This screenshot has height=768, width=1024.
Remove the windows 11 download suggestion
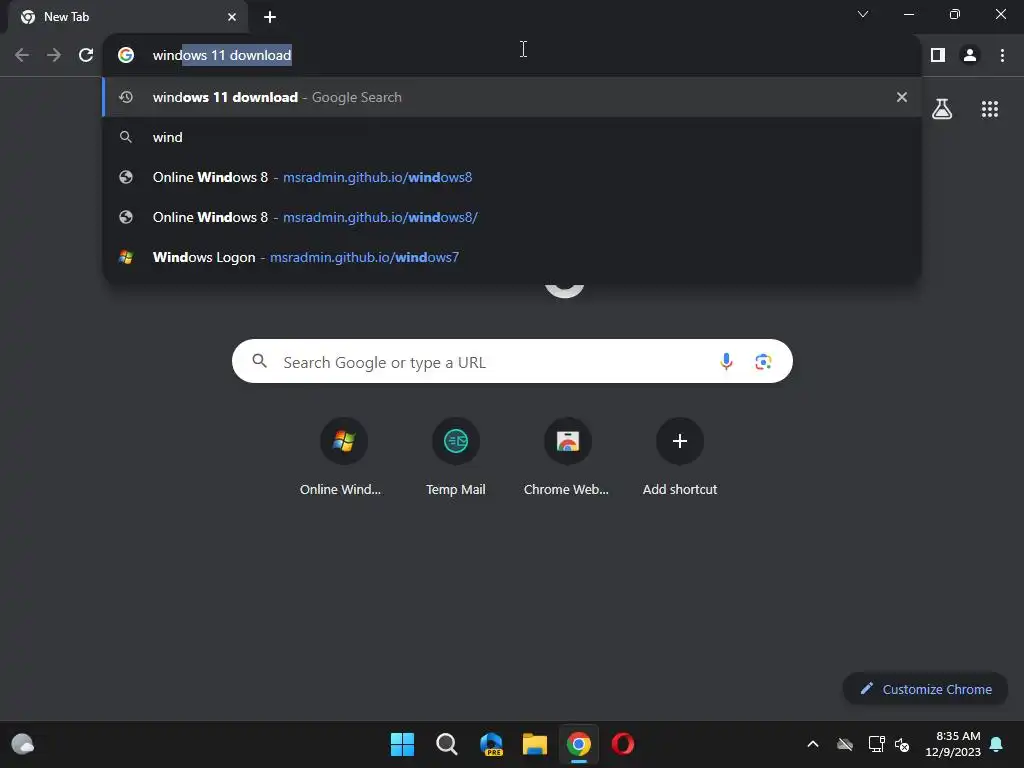pyautogui.click(x=902, y=97)
